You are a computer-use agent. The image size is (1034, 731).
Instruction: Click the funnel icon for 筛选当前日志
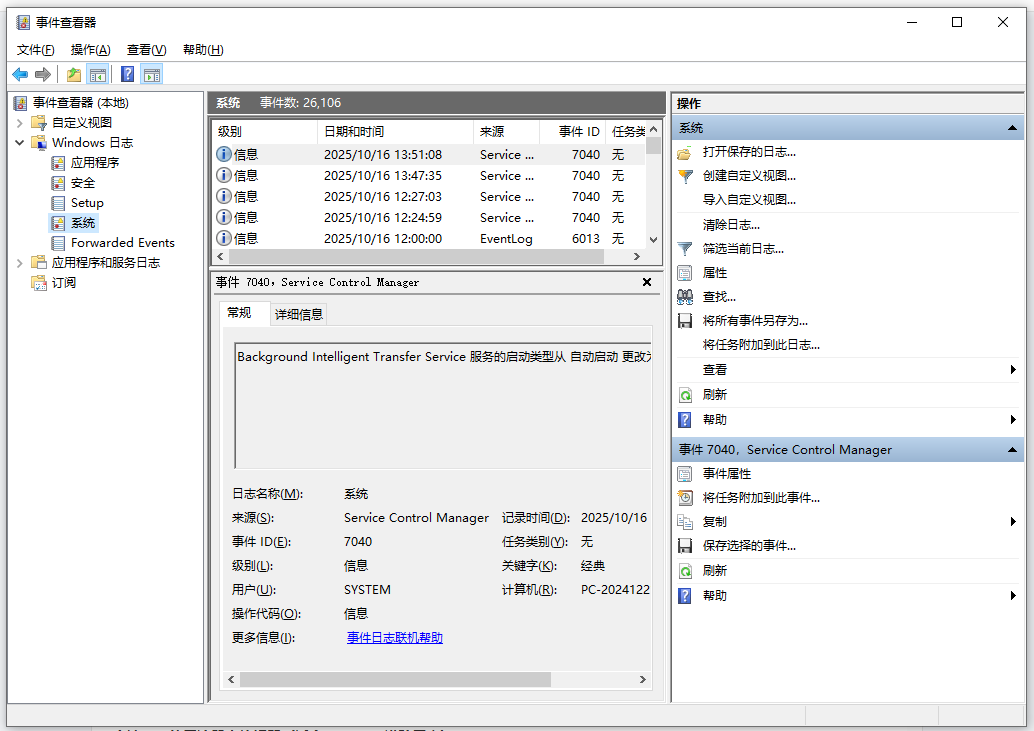coord(685,249)
